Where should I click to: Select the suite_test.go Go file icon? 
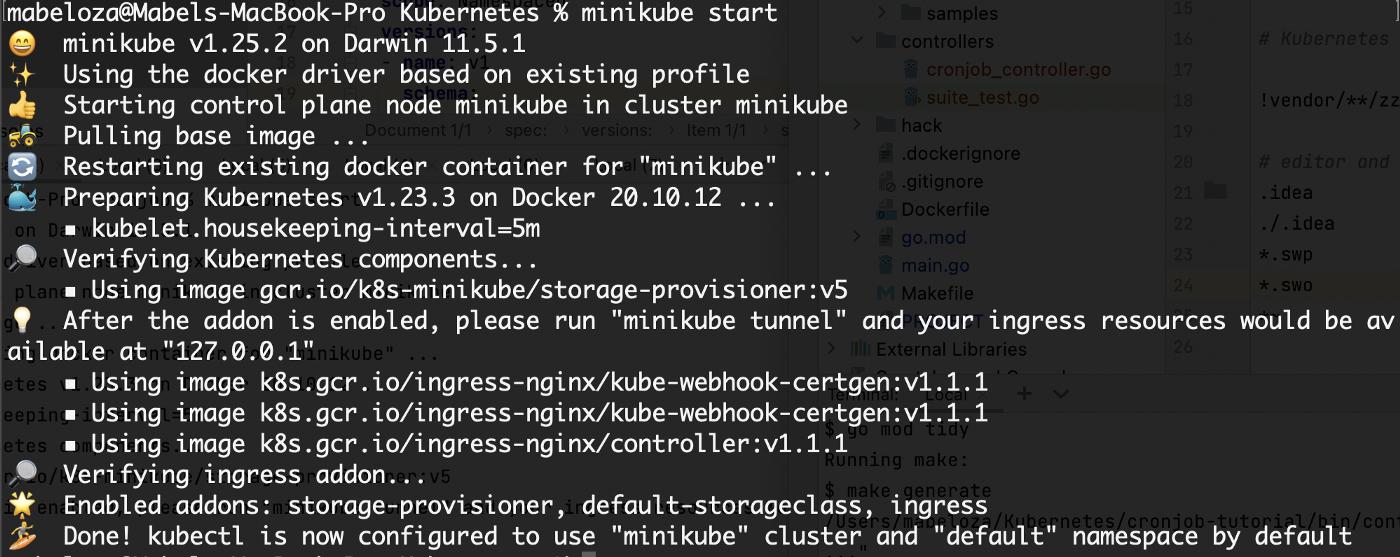[911, 98]
